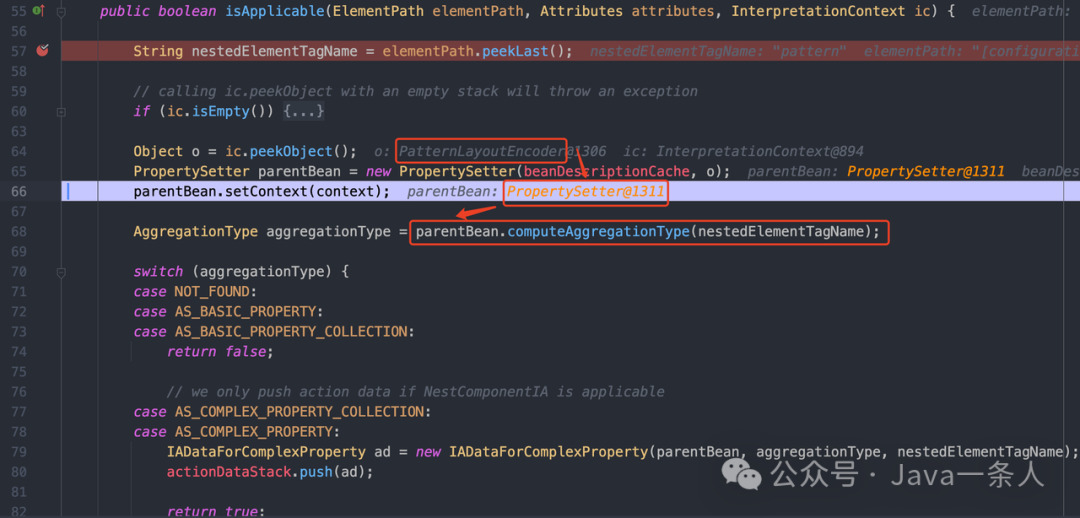Screen dimensions: 1080x518
Task: Click the implements-method gutter icon on line 55
Action: click(37, 10)
